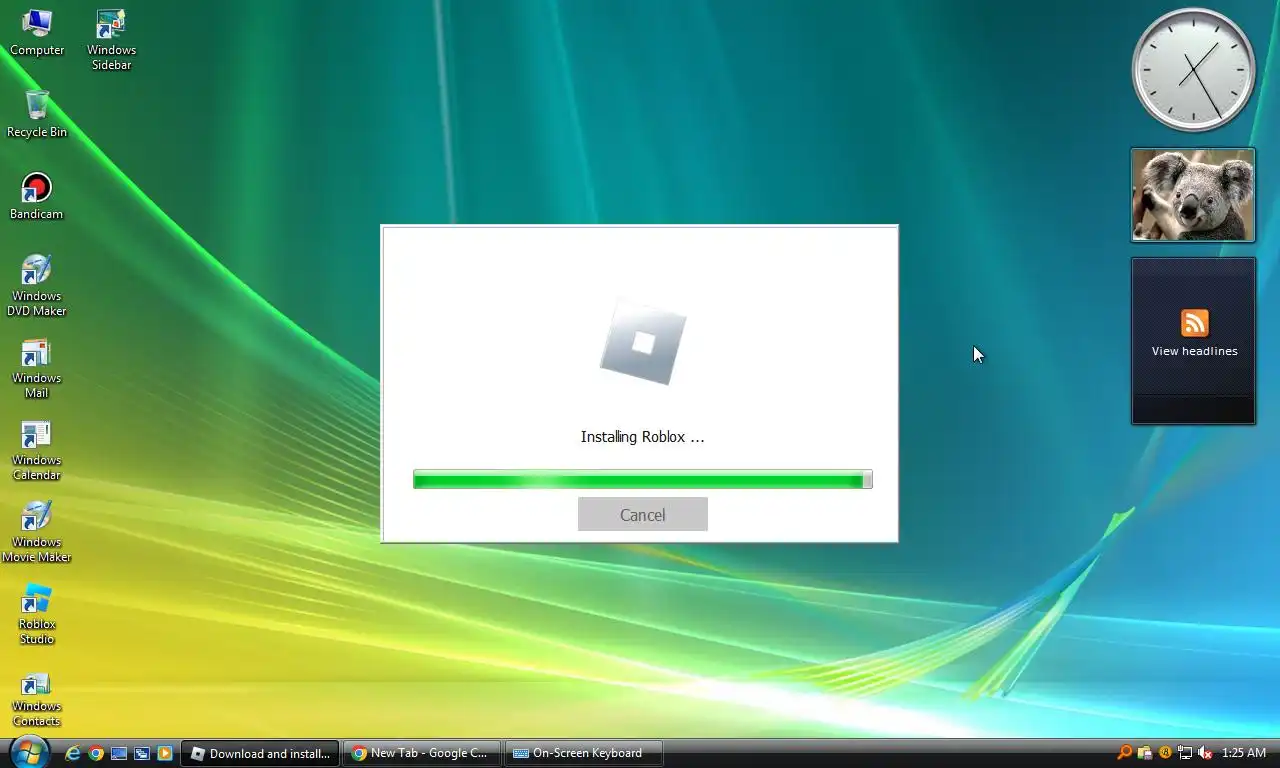Click 'View headlines' in feed gadget
Screen dimensions: 1280x768
1194,351
